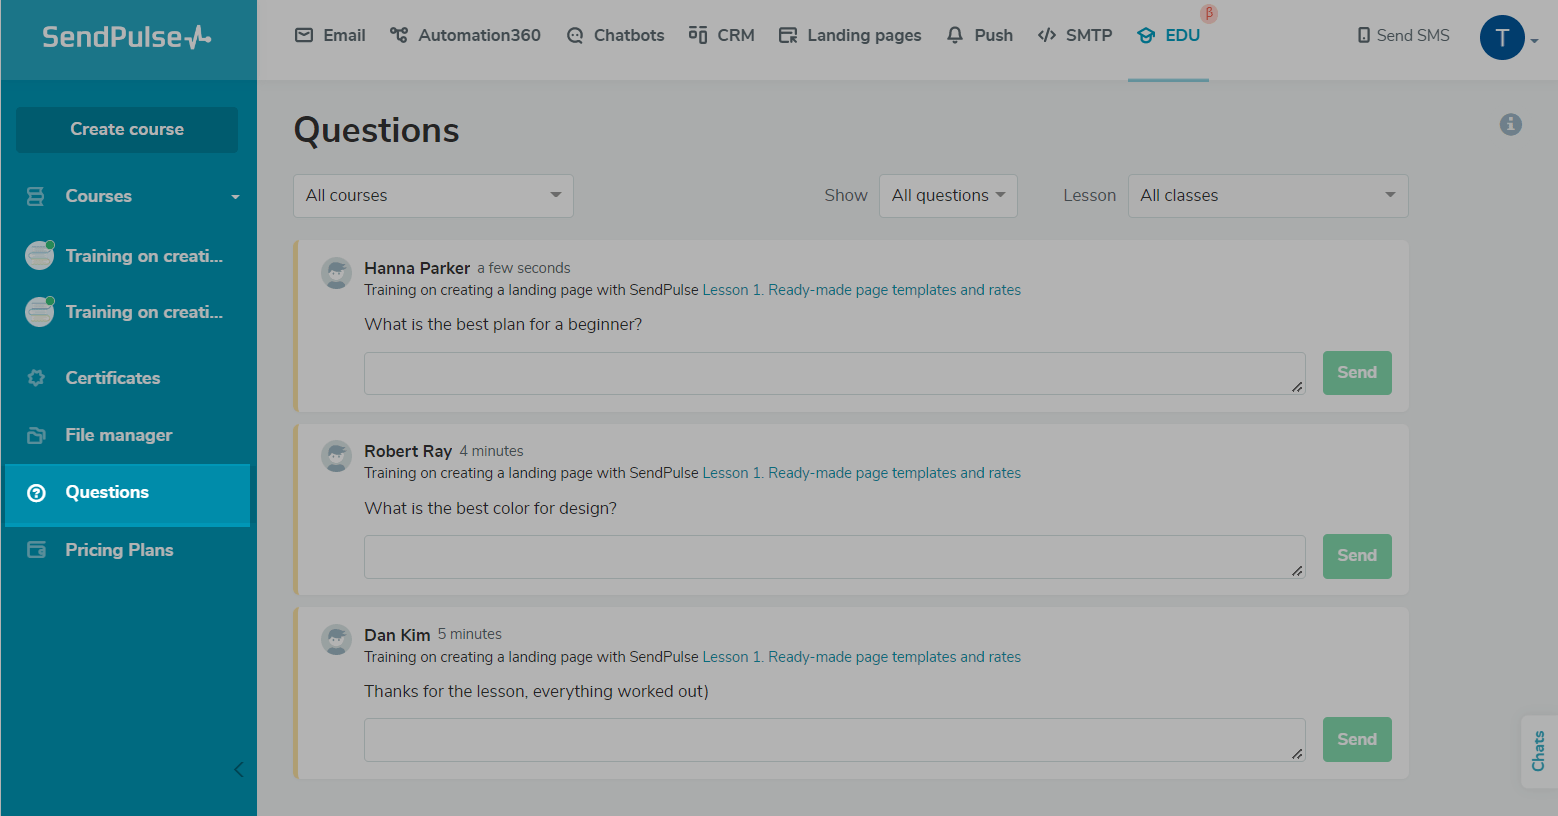The width and height of the screenshot is (1558, 816).
Task: Click the Send SMS phone icon
Action: pos(1363,36)
